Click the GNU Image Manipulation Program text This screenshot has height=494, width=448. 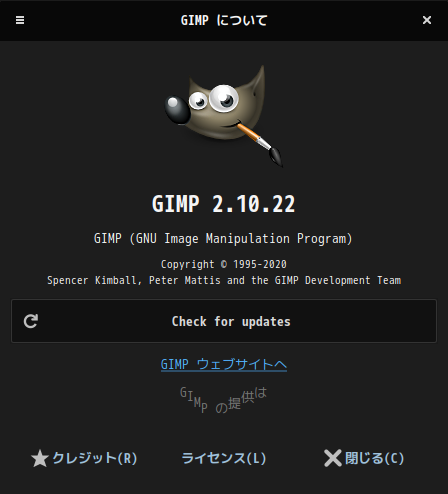coord(223,239)
